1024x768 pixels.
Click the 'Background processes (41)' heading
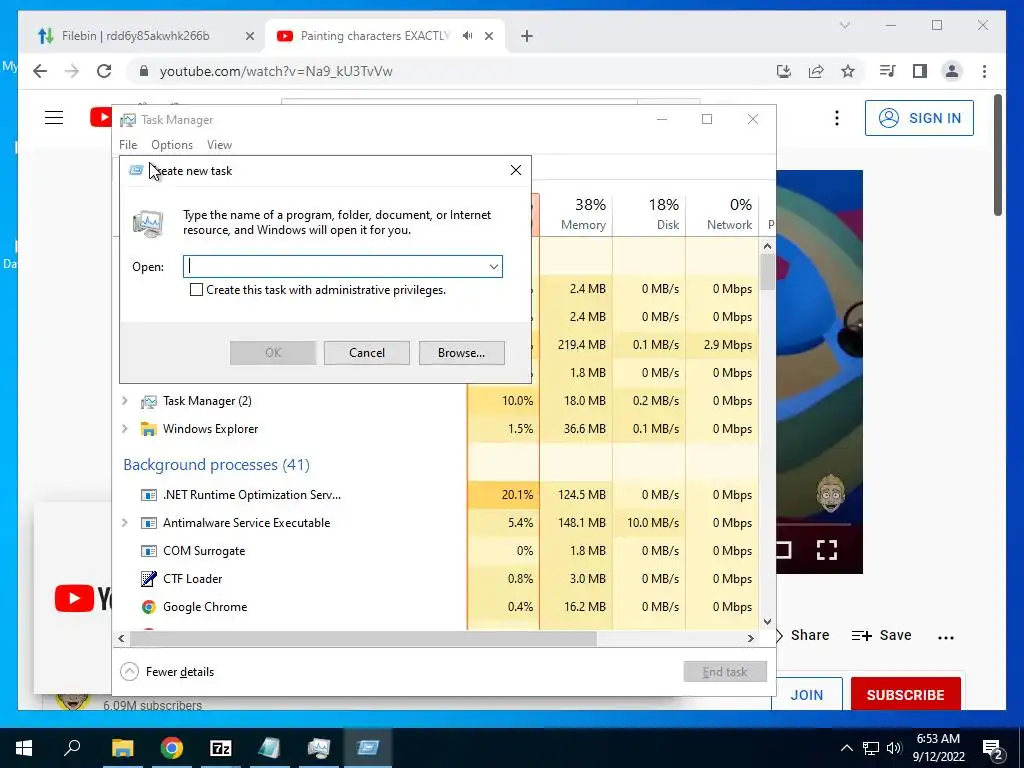[216, 464]
